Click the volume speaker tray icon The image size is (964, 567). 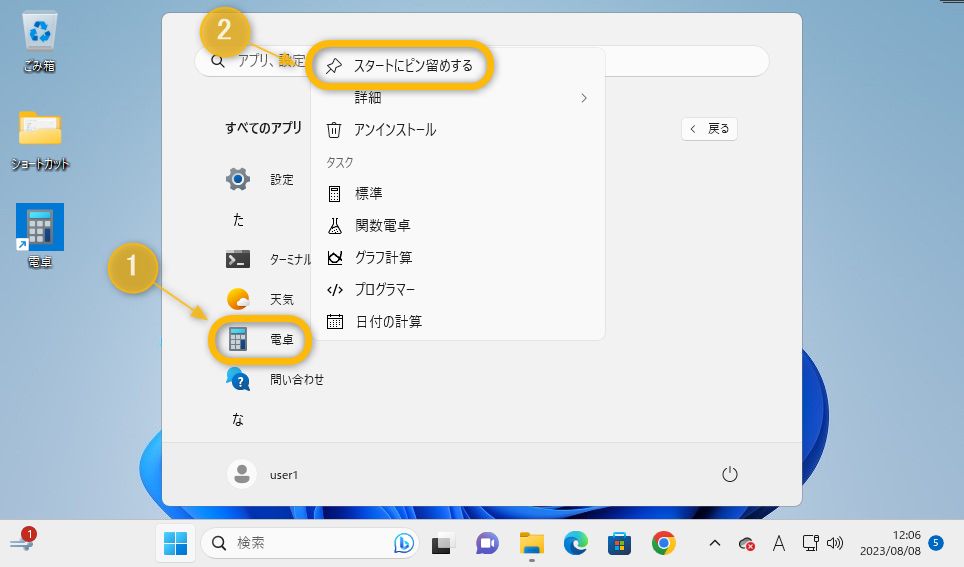(834, 543)
